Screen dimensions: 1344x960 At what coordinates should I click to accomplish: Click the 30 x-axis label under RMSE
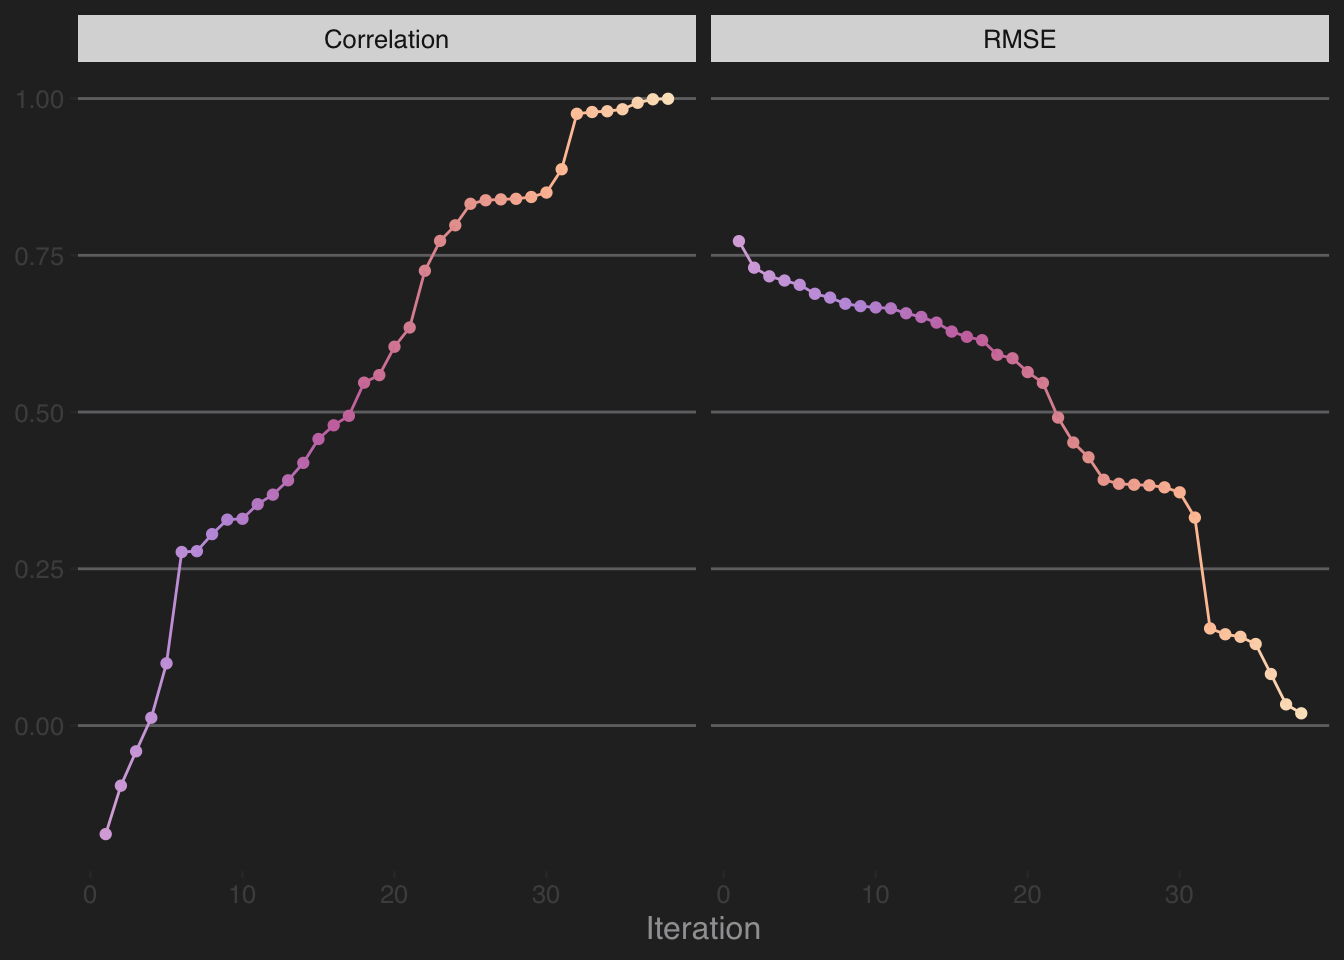1179,894
